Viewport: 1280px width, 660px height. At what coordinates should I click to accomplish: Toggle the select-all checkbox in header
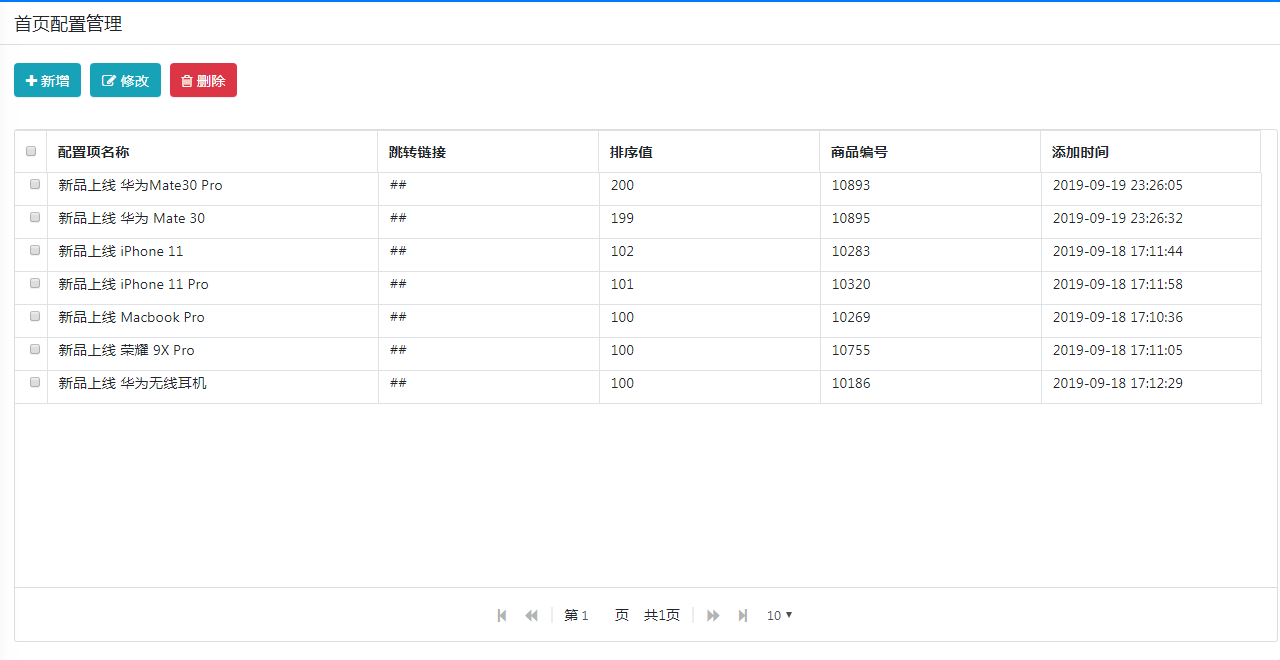pyautogui.click(x=31, y=151)
